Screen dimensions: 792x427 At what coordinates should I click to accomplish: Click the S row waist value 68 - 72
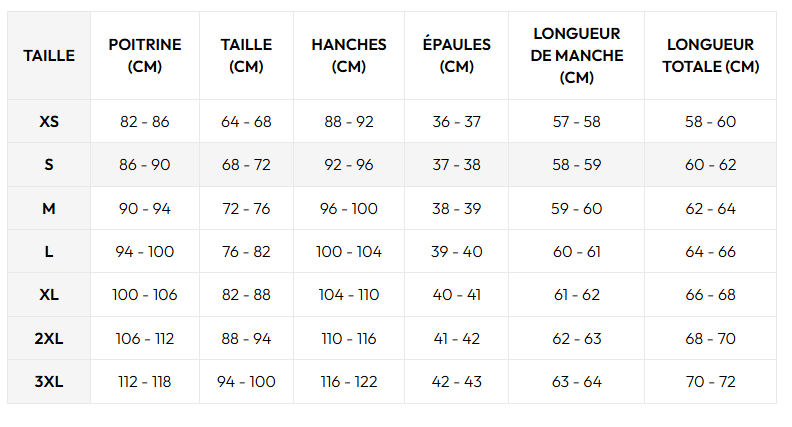click(246, 165)
